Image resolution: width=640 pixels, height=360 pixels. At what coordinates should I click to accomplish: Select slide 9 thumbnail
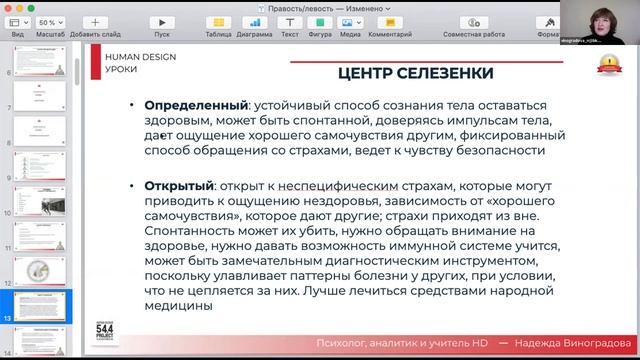coord(40,166)
